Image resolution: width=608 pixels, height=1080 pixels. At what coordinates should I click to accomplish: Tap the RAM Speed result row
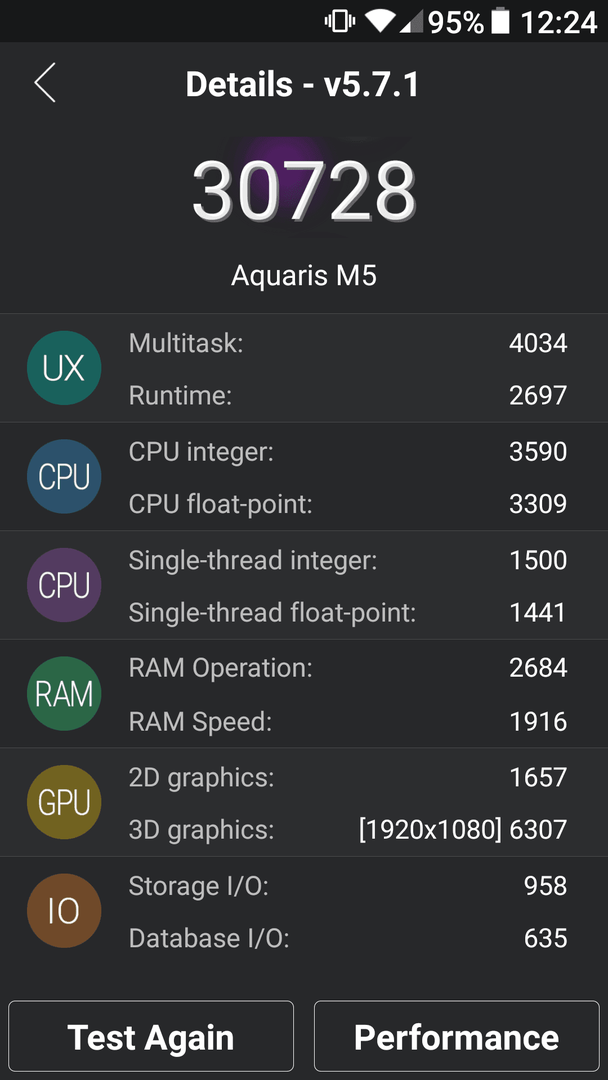point(348,721)
